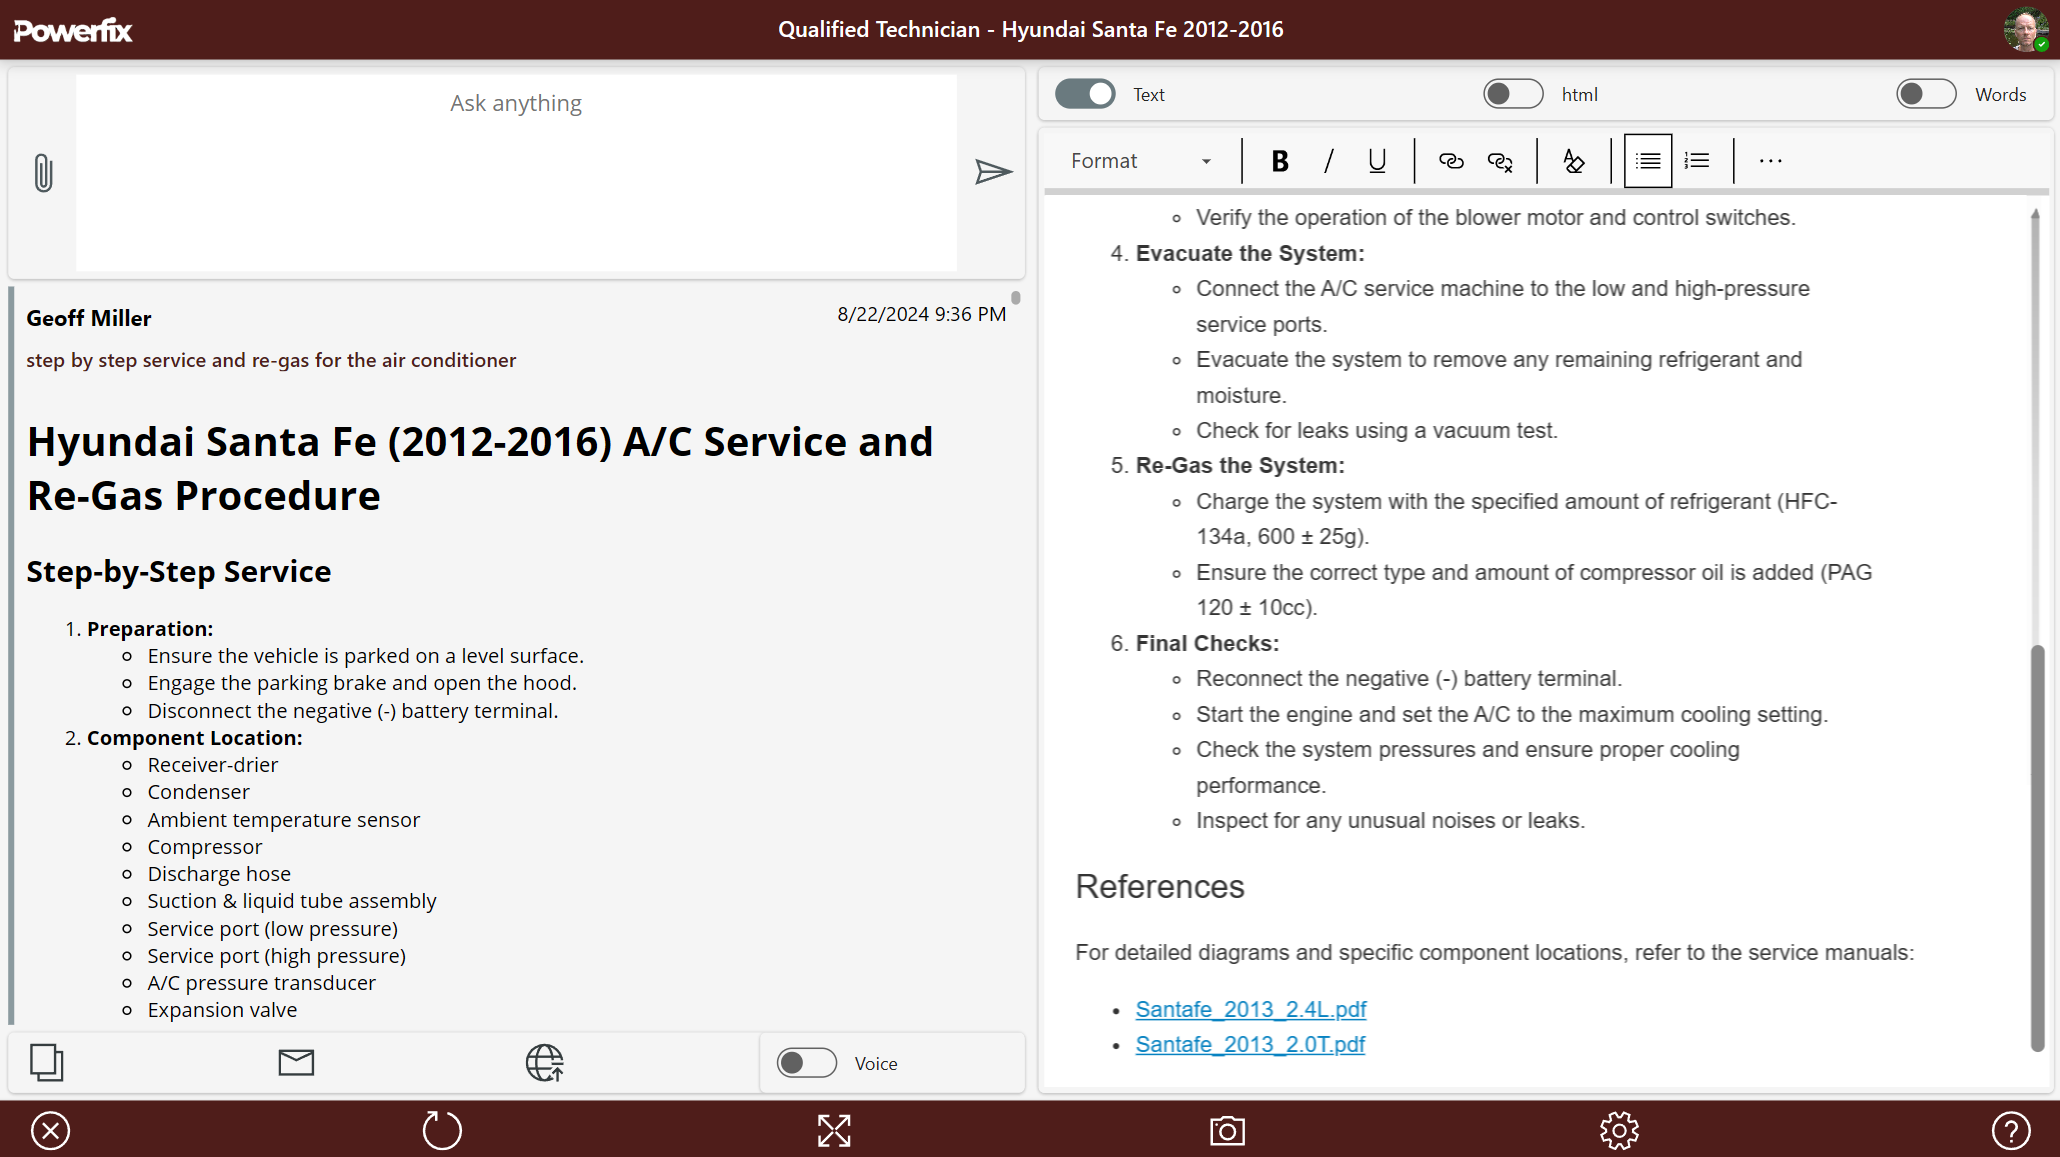This screenshot has height=1157, width=2060.
Task: Turn off the Text toggle switch
Action: click(1085, 94)
